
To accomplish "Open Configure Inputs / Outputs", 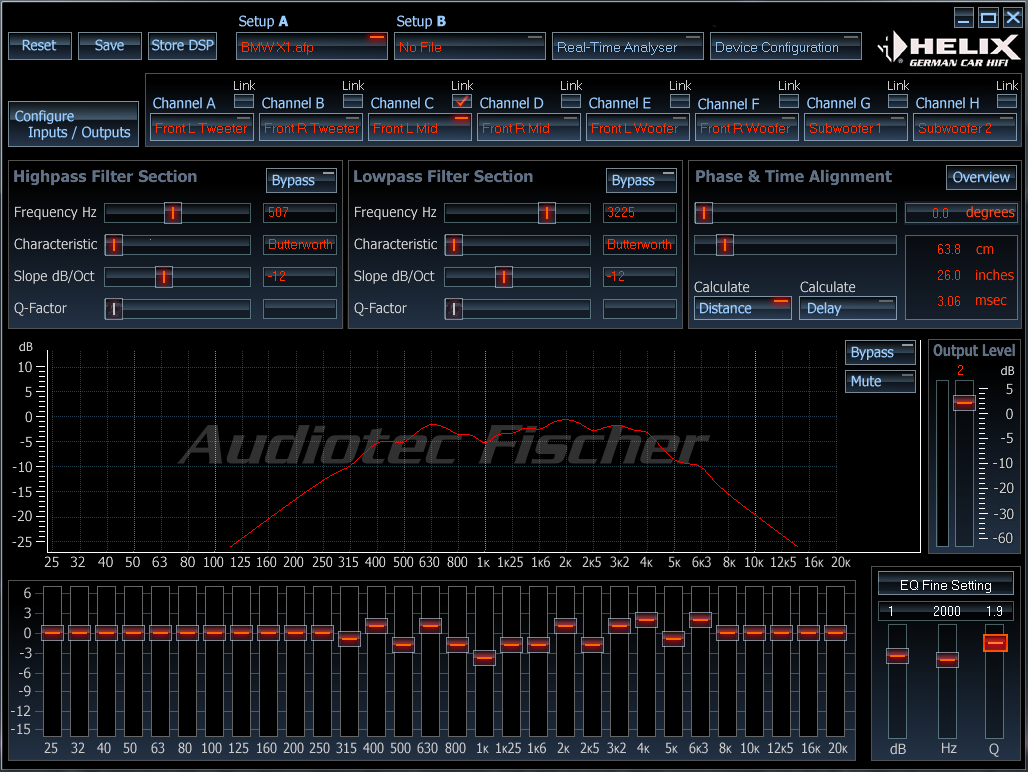I will [x=73, y=124].
